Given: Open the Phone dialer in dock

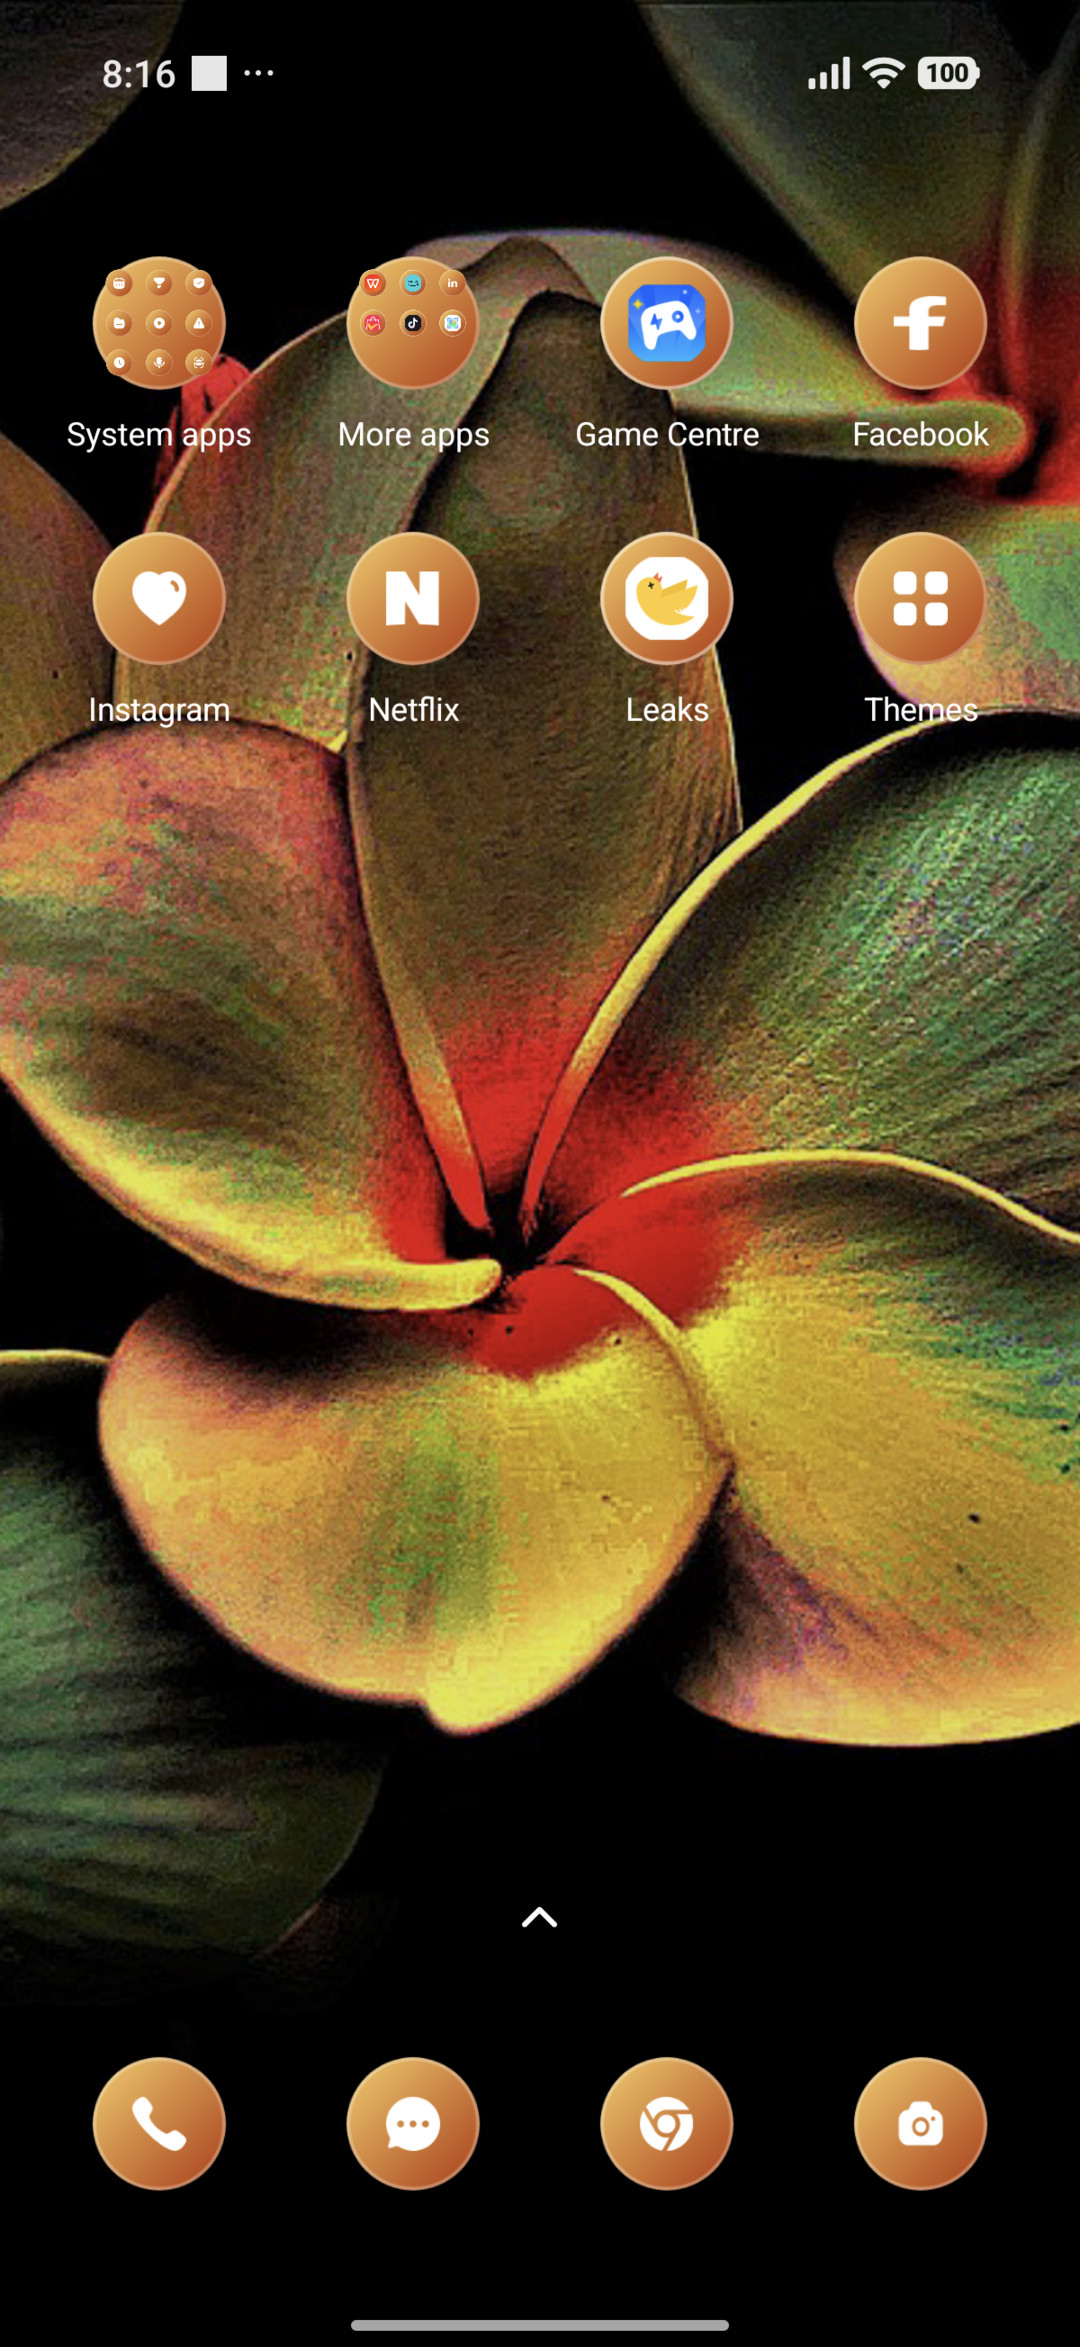Looking at the screenshot, I should click(159, 2124).
